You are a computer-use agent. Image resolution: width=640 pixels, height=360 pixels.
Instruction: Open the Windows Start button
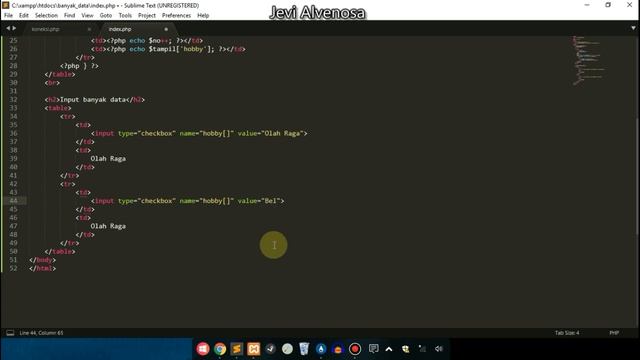pos(203,349)
